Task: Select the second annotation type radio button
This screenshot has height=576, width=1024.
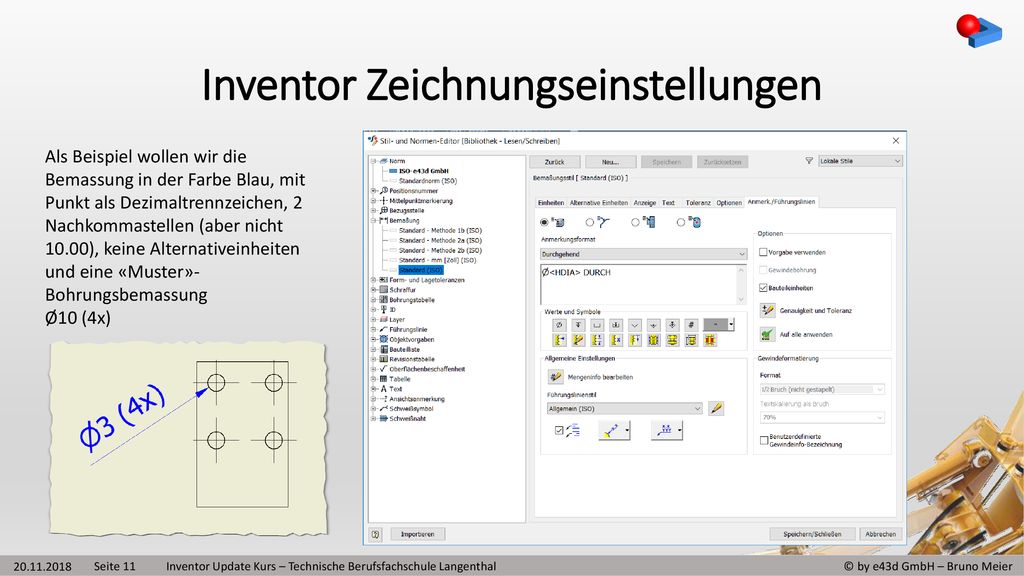Action: [x=590, y=223]
